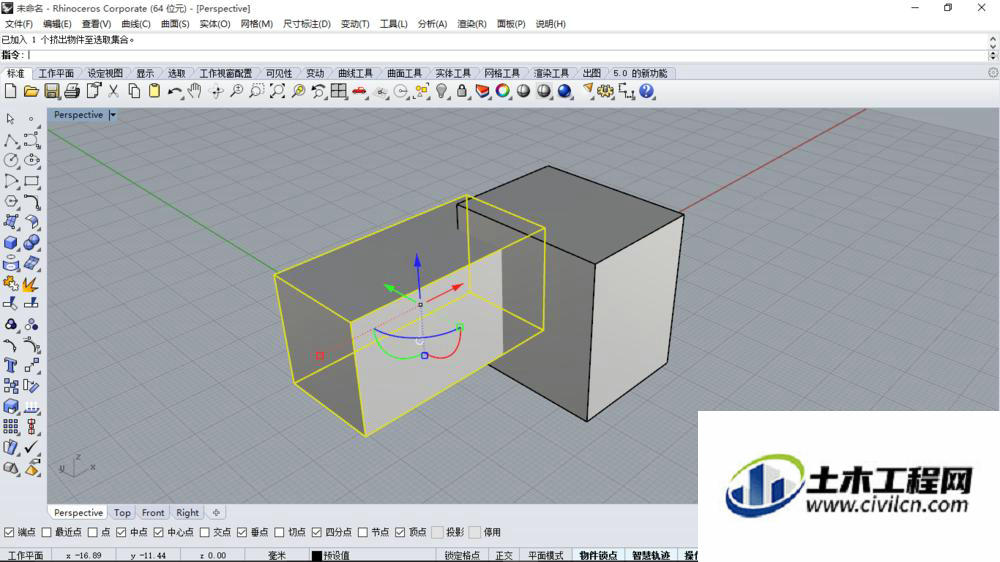Uncheck the 端点 osnap checkbox
Viewport: 1000px width, 562px height.
(x=9, y=532)
